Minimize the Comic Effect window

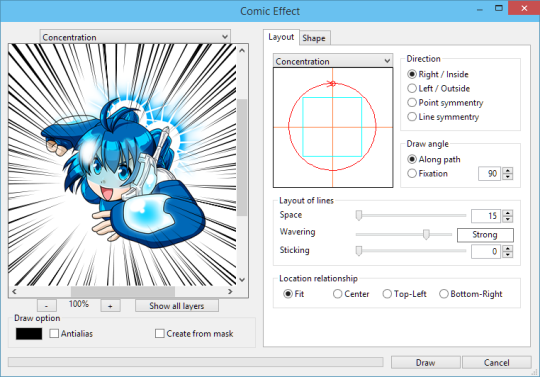point(480,9)
